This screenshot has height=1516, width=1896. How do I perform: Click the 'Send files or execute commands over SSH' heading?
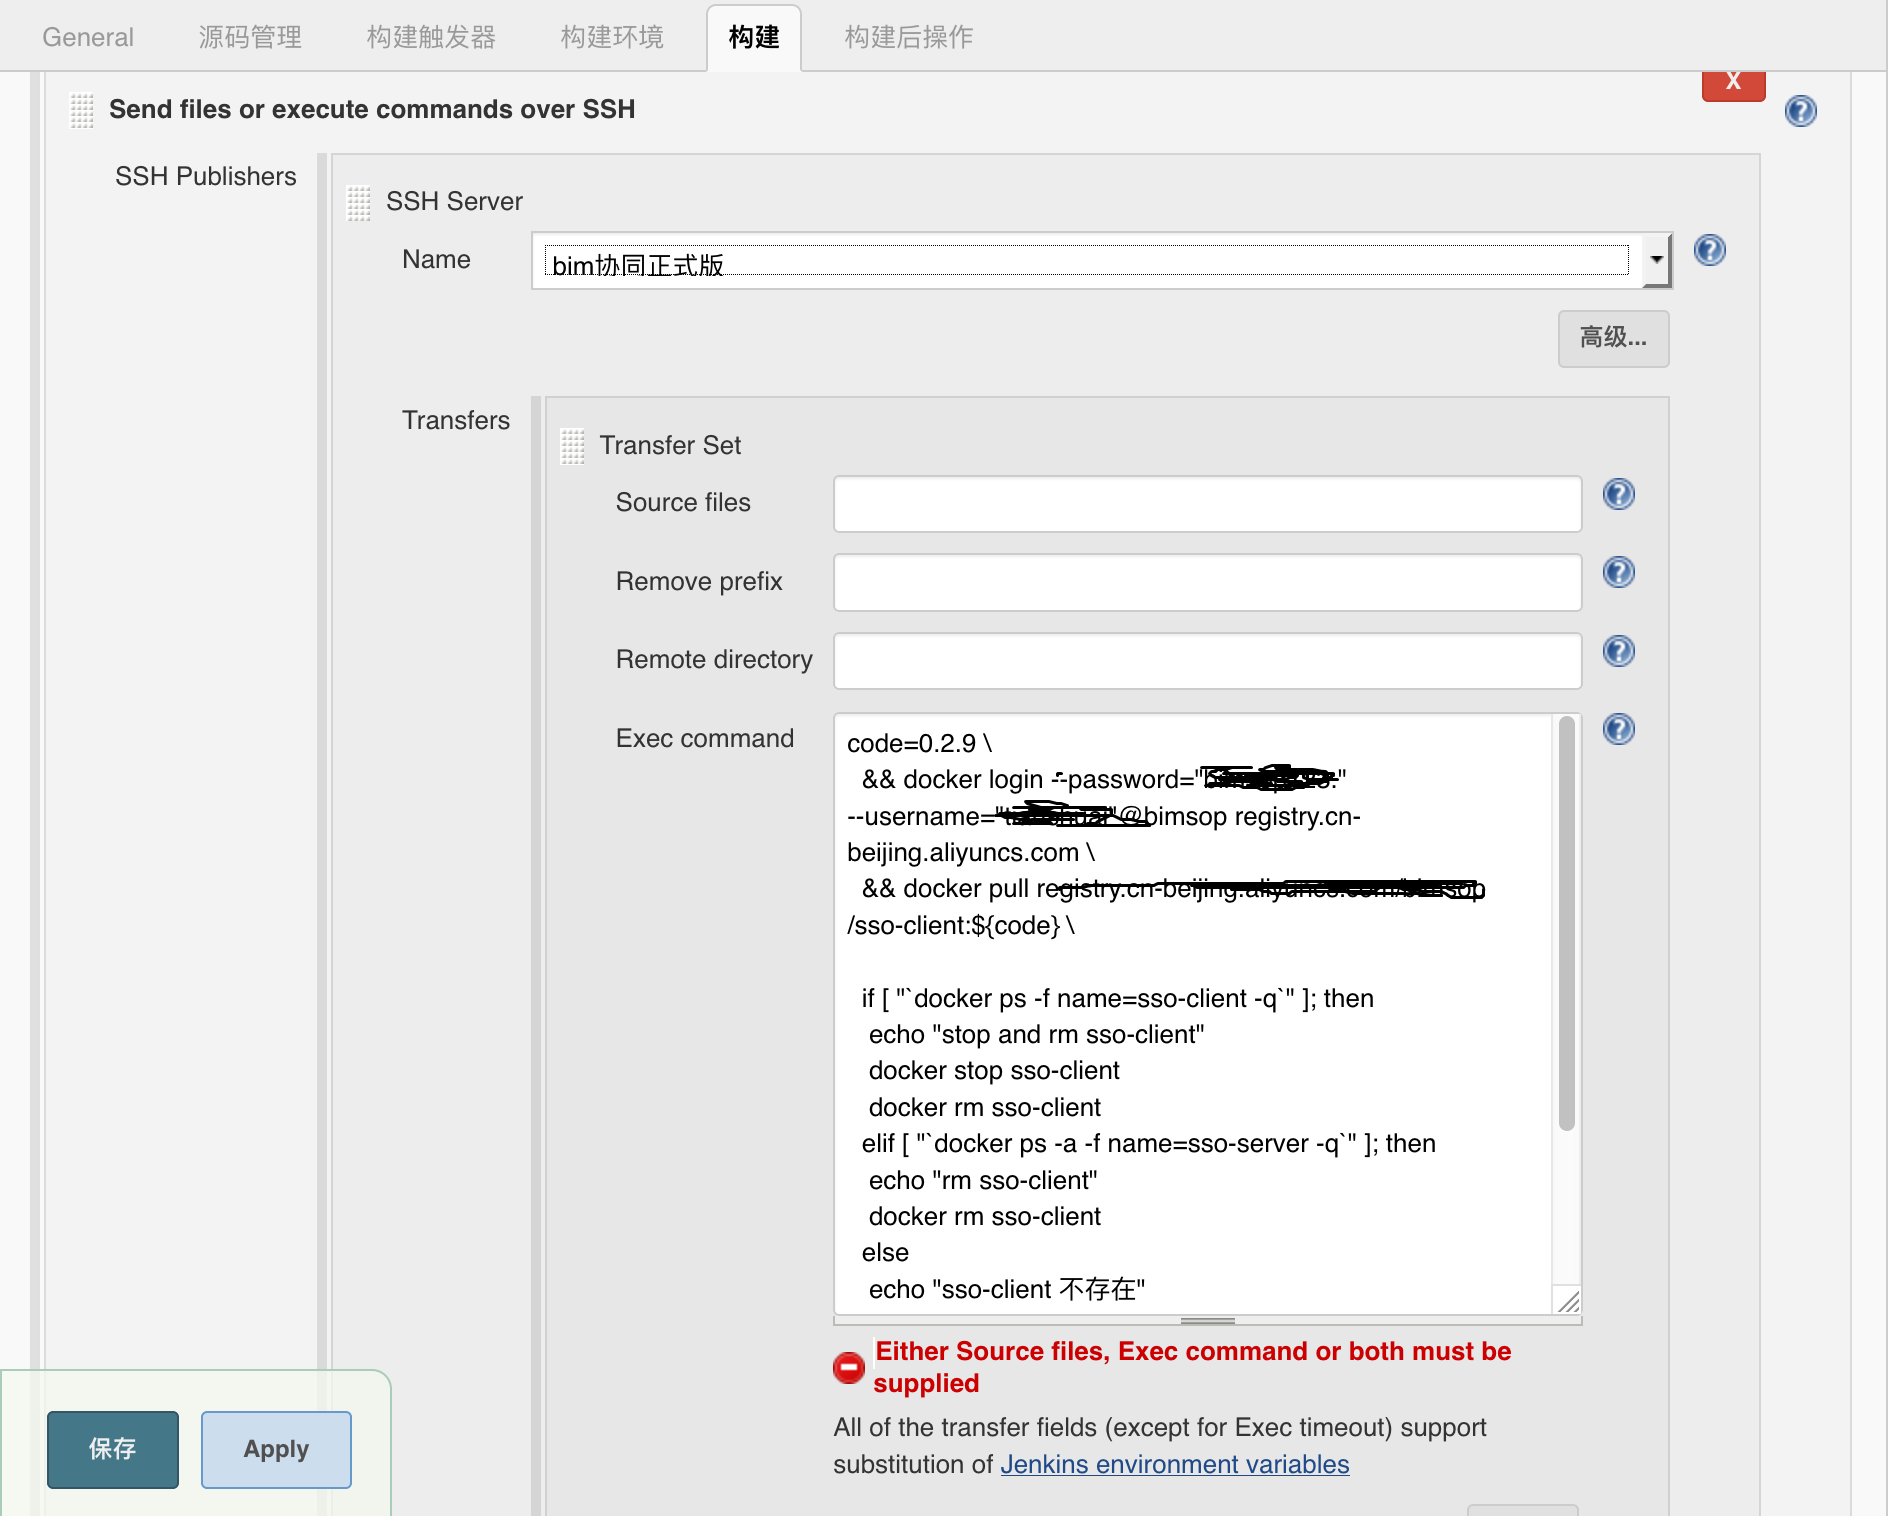pyautogui.click(x=372, y=109)
